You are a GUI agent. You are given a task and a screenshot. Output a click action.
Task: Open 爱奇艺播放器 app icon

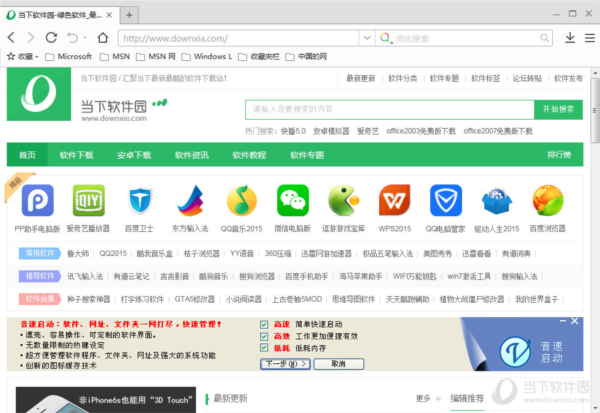[x=88, y=200]
